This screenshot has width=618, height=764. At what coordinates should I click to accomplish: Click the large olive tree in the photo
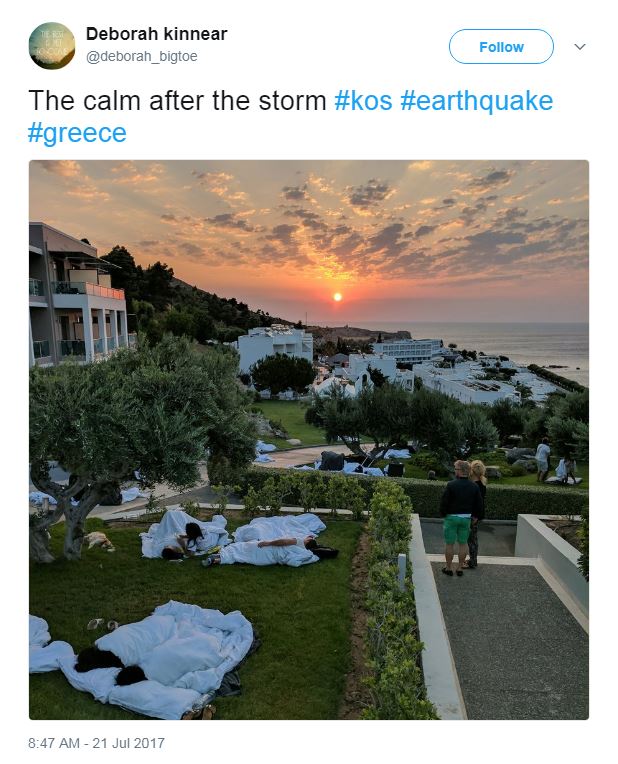tap(130, 420)
